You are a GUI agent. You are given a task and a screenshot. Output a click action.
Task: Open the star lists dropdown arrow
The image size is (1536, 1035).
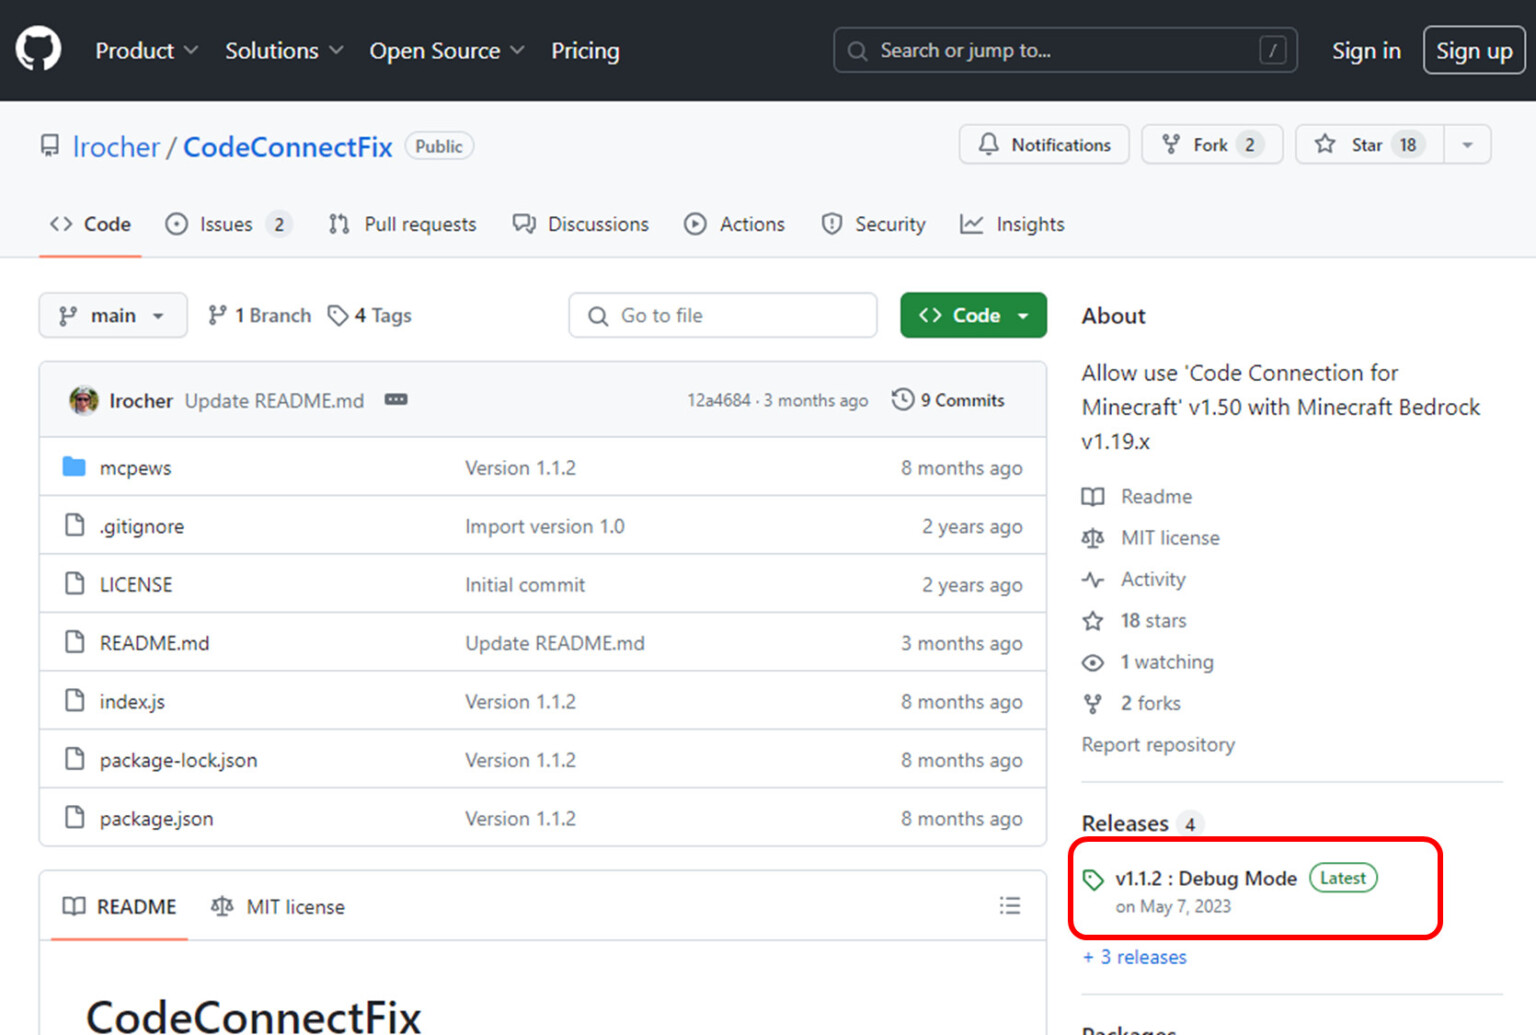pos(1467,145)
